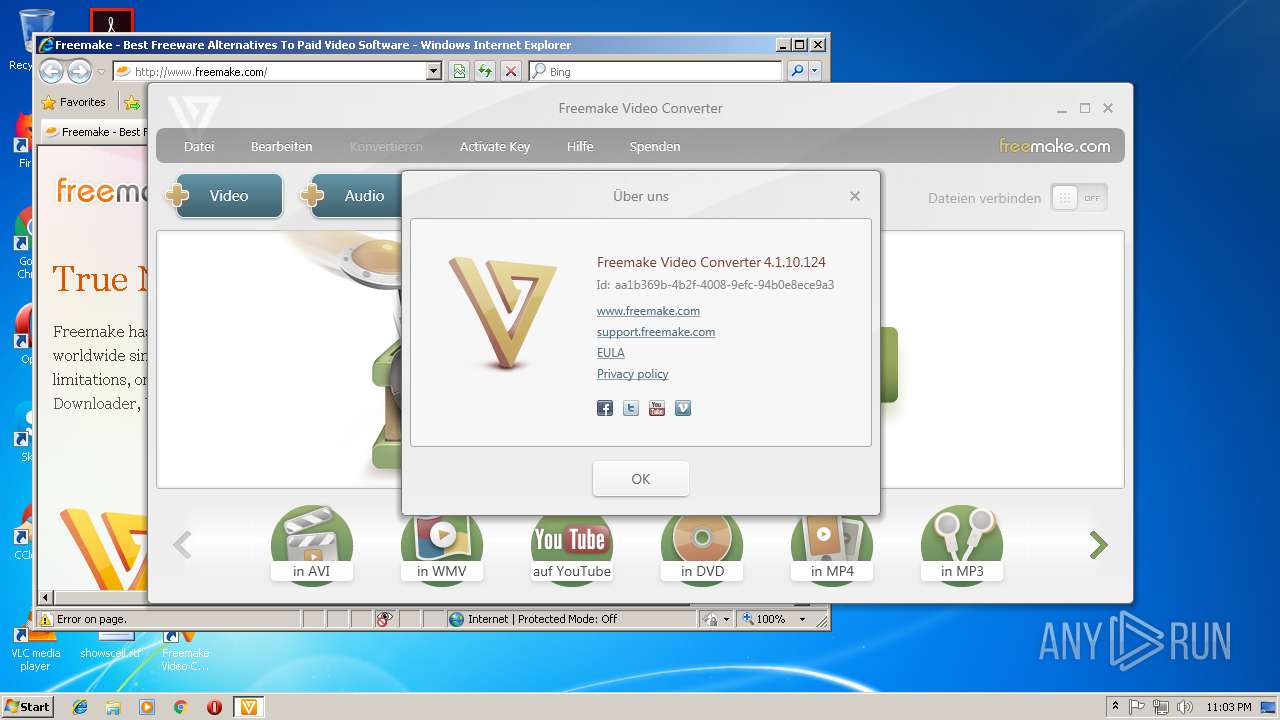Open the Hilfe menu
This screenshot has height=720, width=1280.
tap(580, 146)
